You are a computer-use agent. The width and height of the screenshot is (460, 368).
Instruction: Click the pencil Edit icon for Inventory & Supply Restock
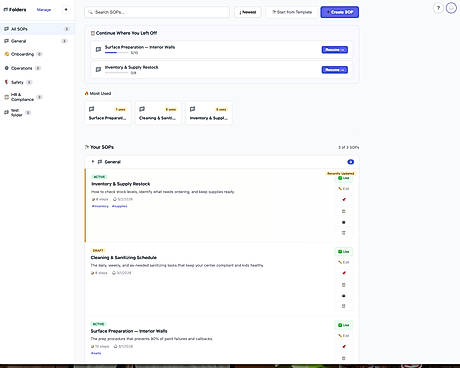[x=344, y=189]
